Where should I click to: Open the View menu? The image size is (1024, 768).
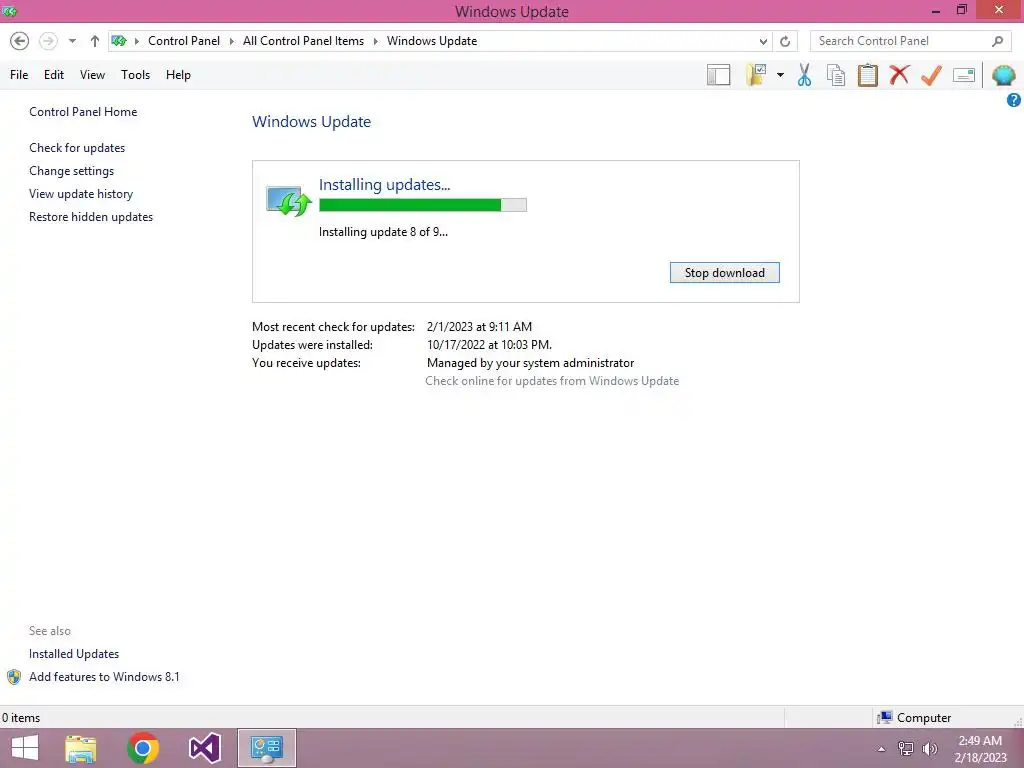[x=92, y=75]
